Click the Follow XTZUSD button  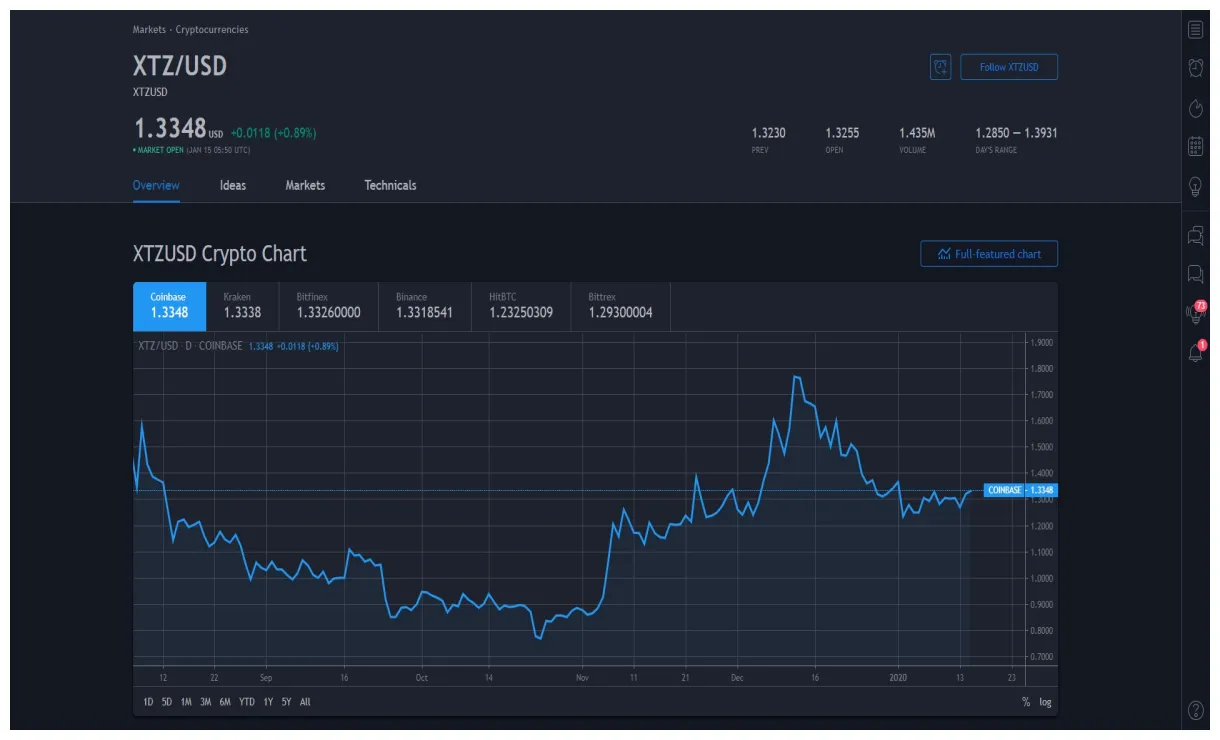pyautogui.click(x=1010, y=67)
